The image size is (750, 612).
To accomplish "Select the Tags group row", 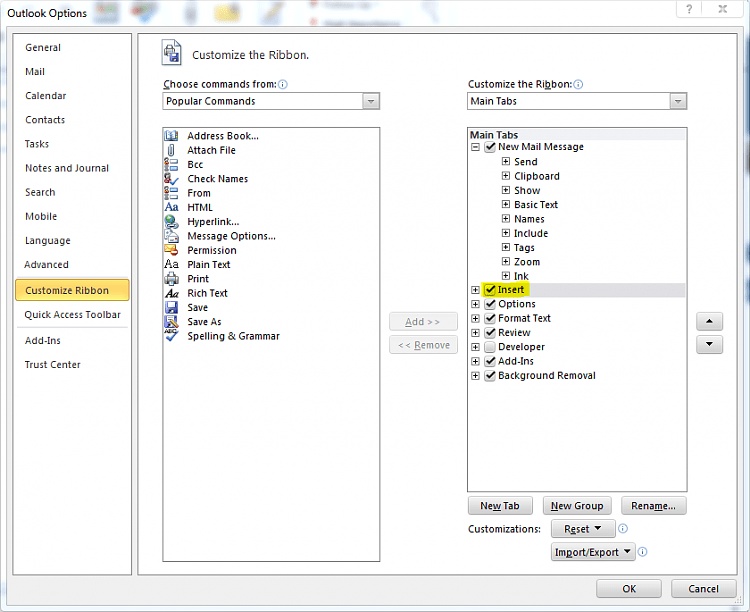I will point(524,248).
